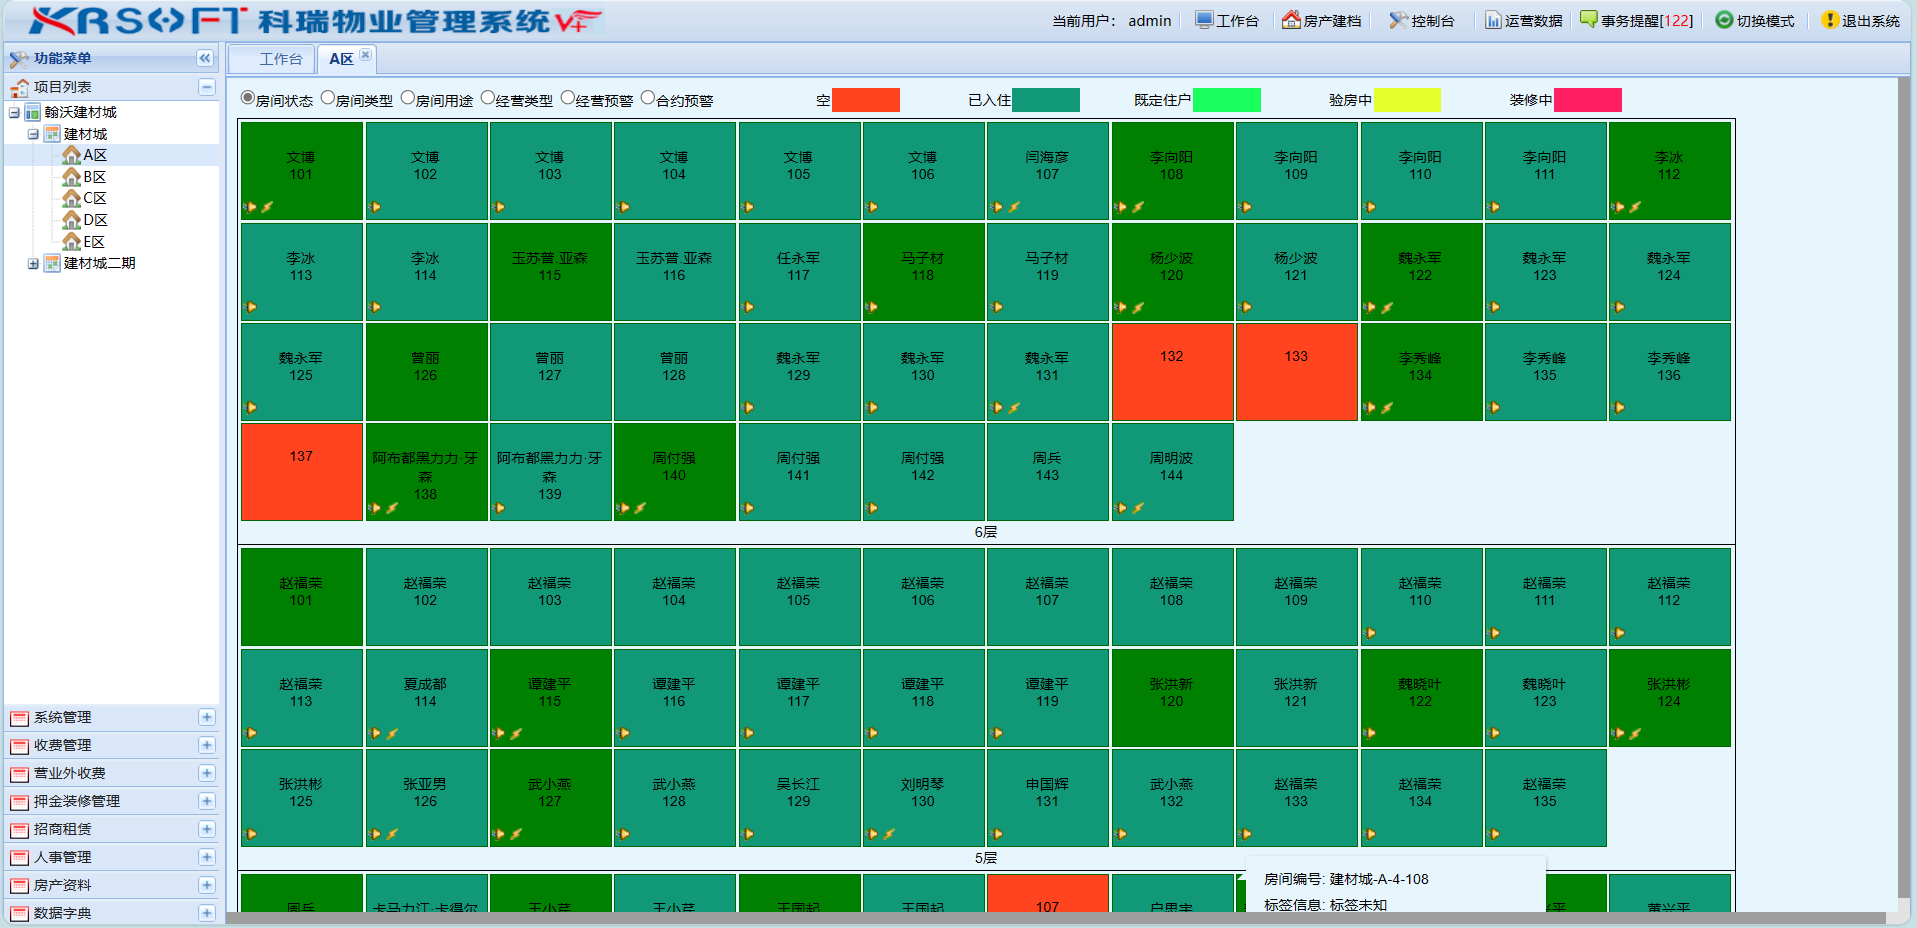1917x928 pixels.
Task: Open 房产建档 house icon
Action: (1291, 20)
